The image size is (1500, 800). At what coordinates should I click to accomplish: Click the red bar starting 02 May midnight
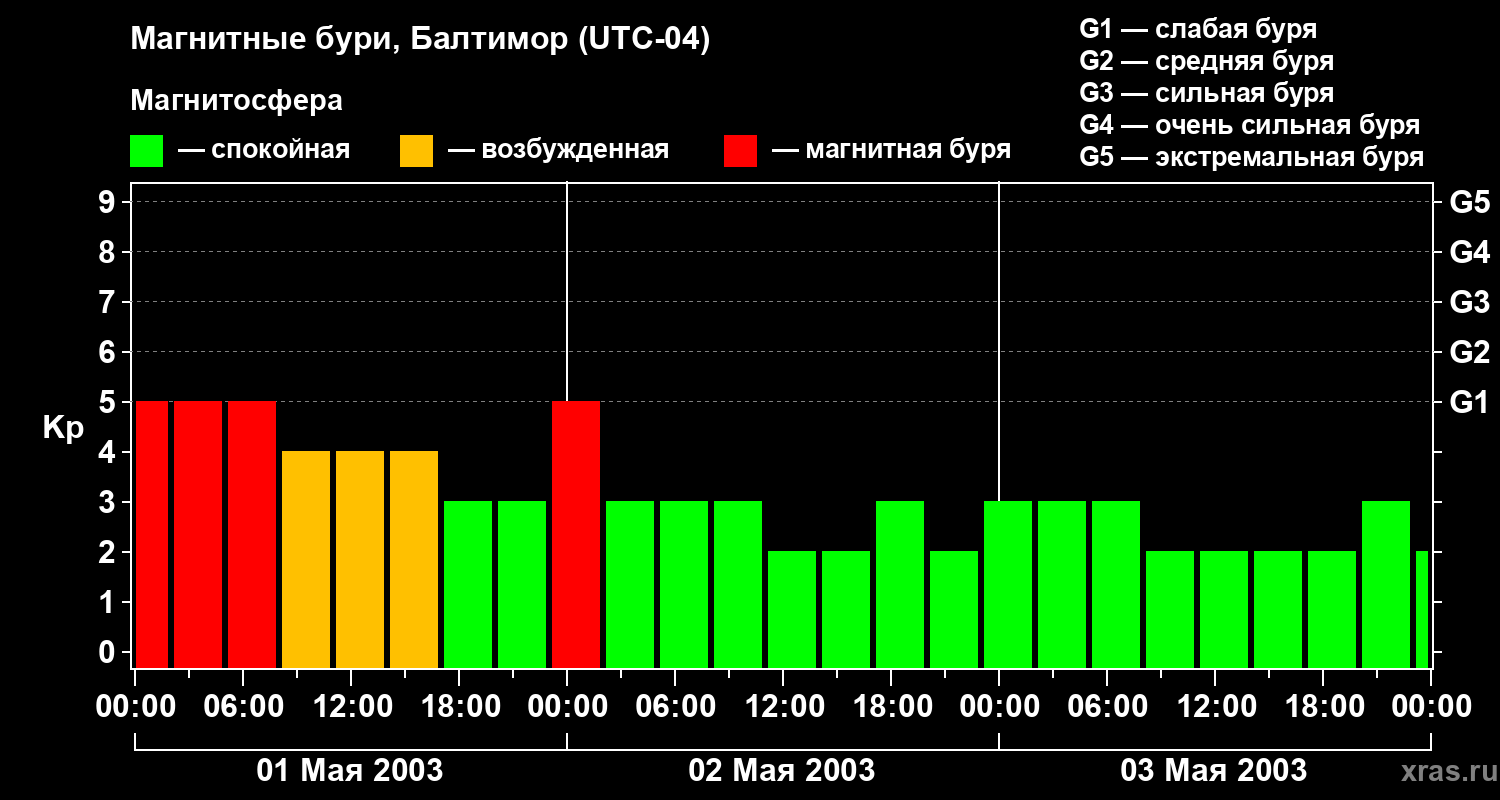coord(576,534)
